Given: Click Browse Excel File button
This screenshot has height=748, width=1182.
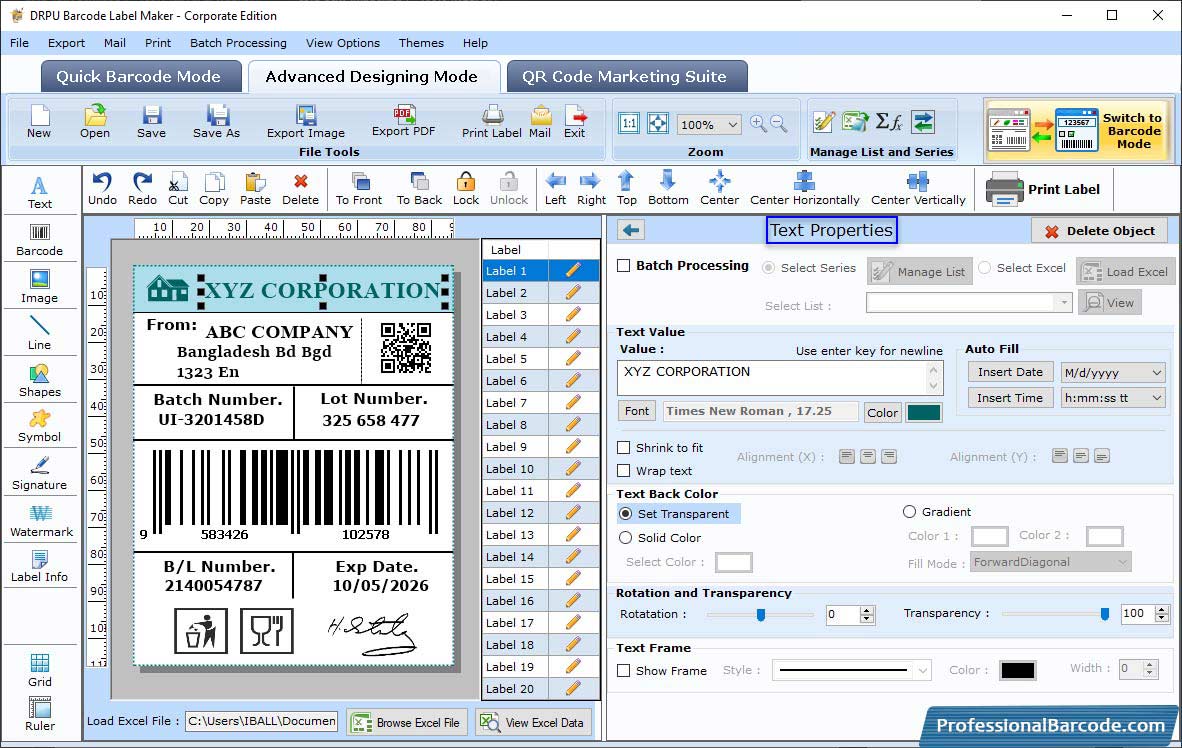Looking at the screenshot, I should (x=407, y=722).
